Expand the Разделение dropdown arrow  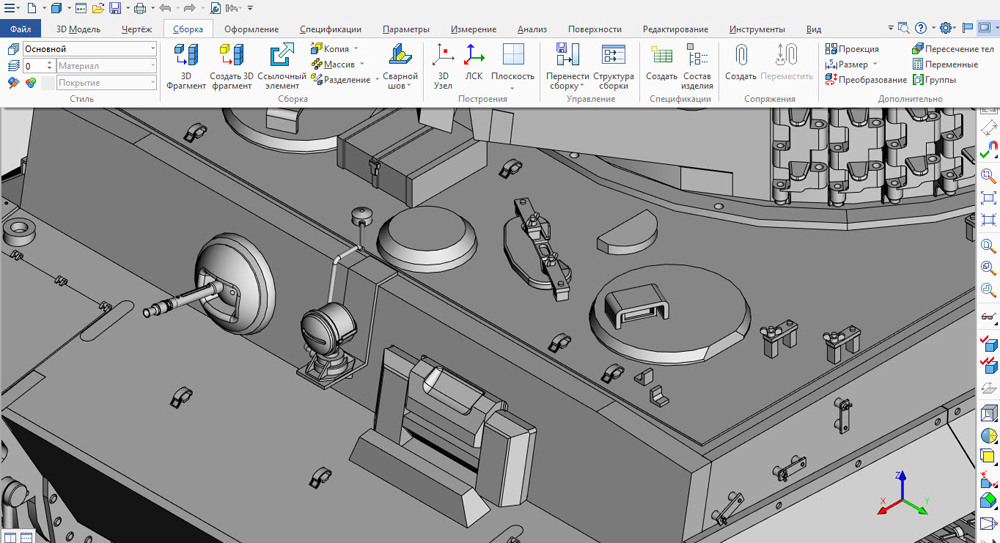pos(376,80)
